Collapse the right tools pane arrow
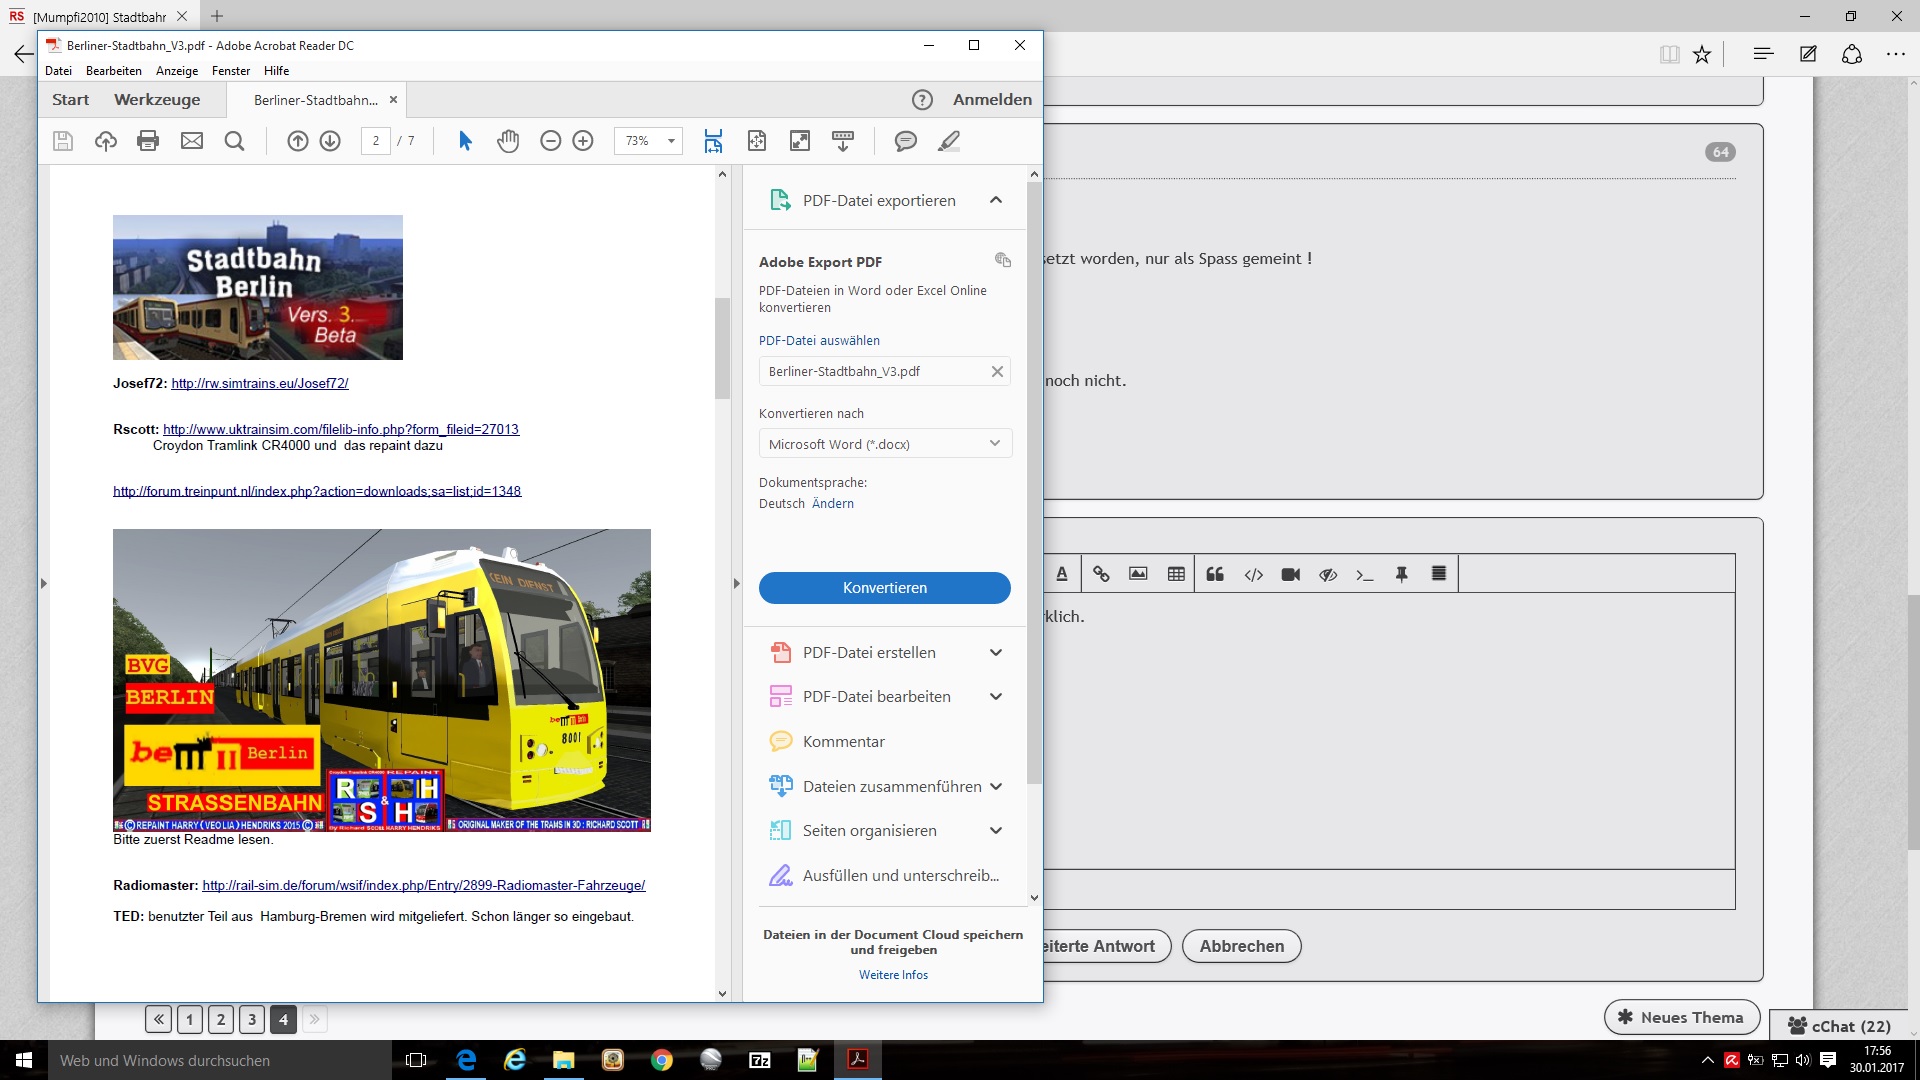Image resolution: width=1920 pixels, height=1080 pixels. tap(737, 583)
